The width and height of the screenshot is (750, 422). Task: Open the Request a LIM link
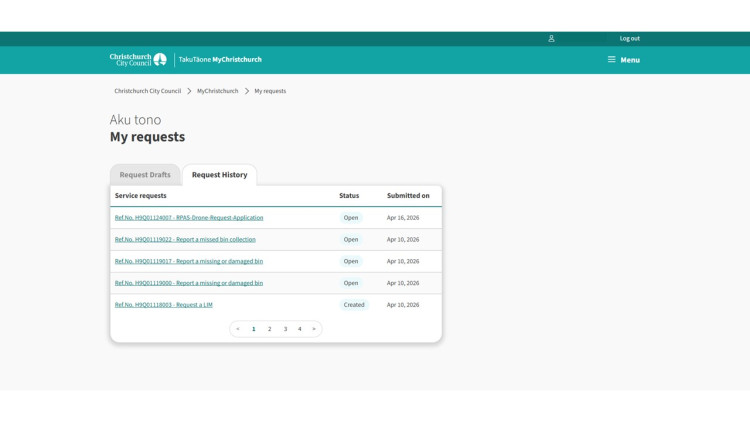[164, 305]
